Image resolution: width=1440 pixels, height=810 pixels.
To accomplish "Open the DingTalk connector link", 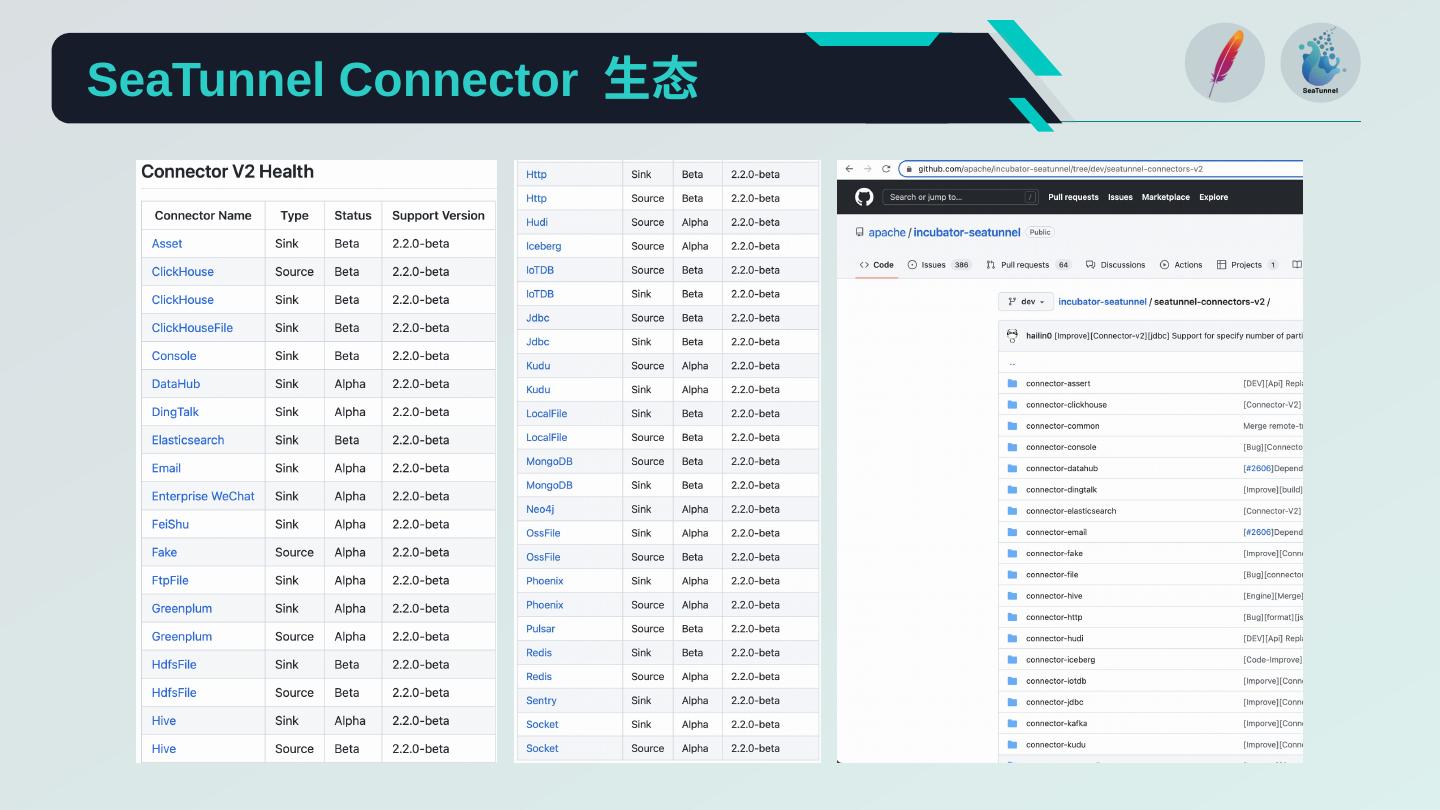I will coord(175,411).
